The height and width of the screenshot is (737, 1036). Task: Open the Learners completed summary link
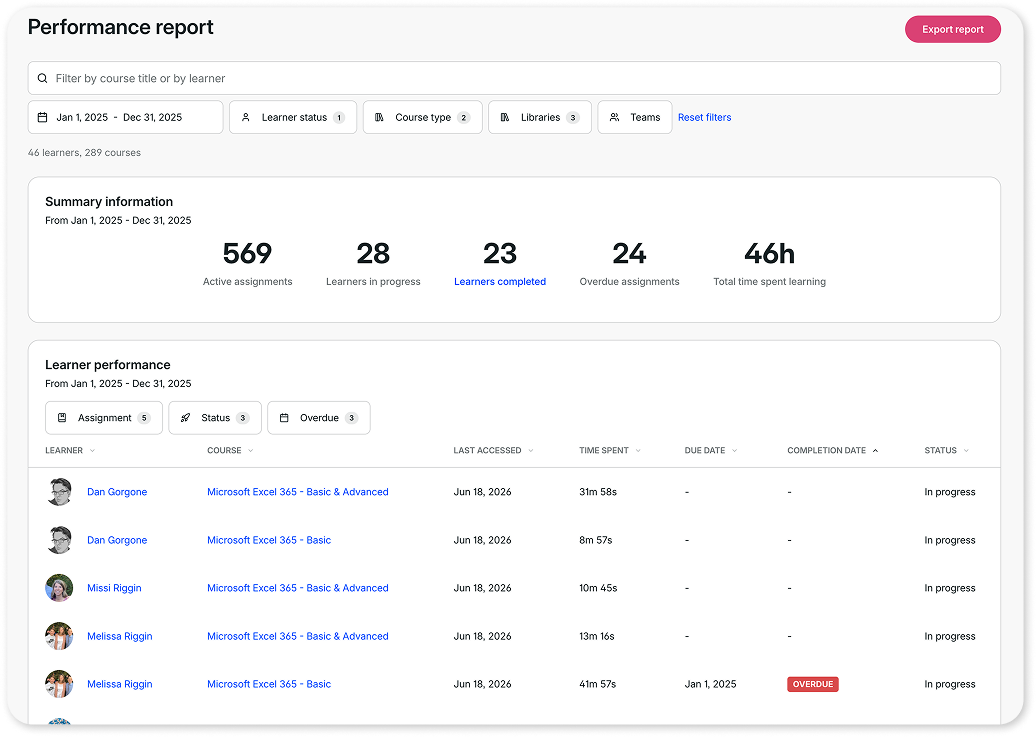500,282
